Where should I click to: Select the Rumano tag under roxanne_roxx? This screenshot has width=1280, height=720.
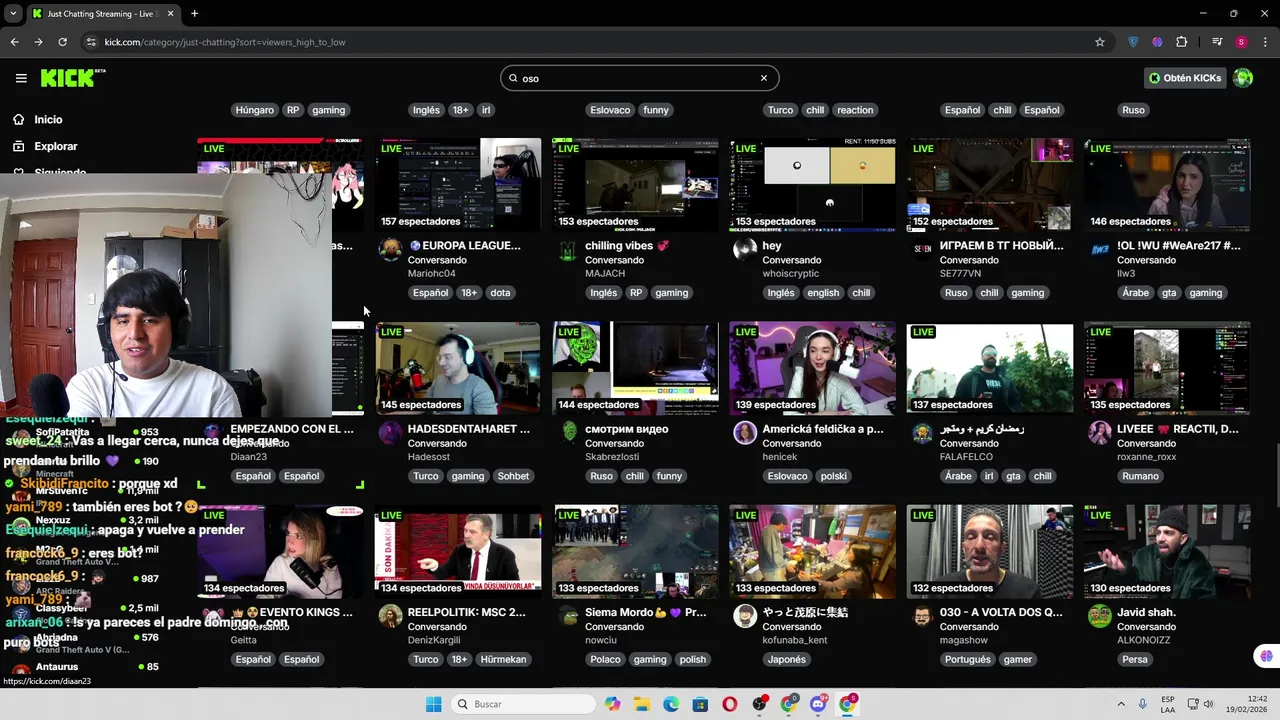(1140, 476)
